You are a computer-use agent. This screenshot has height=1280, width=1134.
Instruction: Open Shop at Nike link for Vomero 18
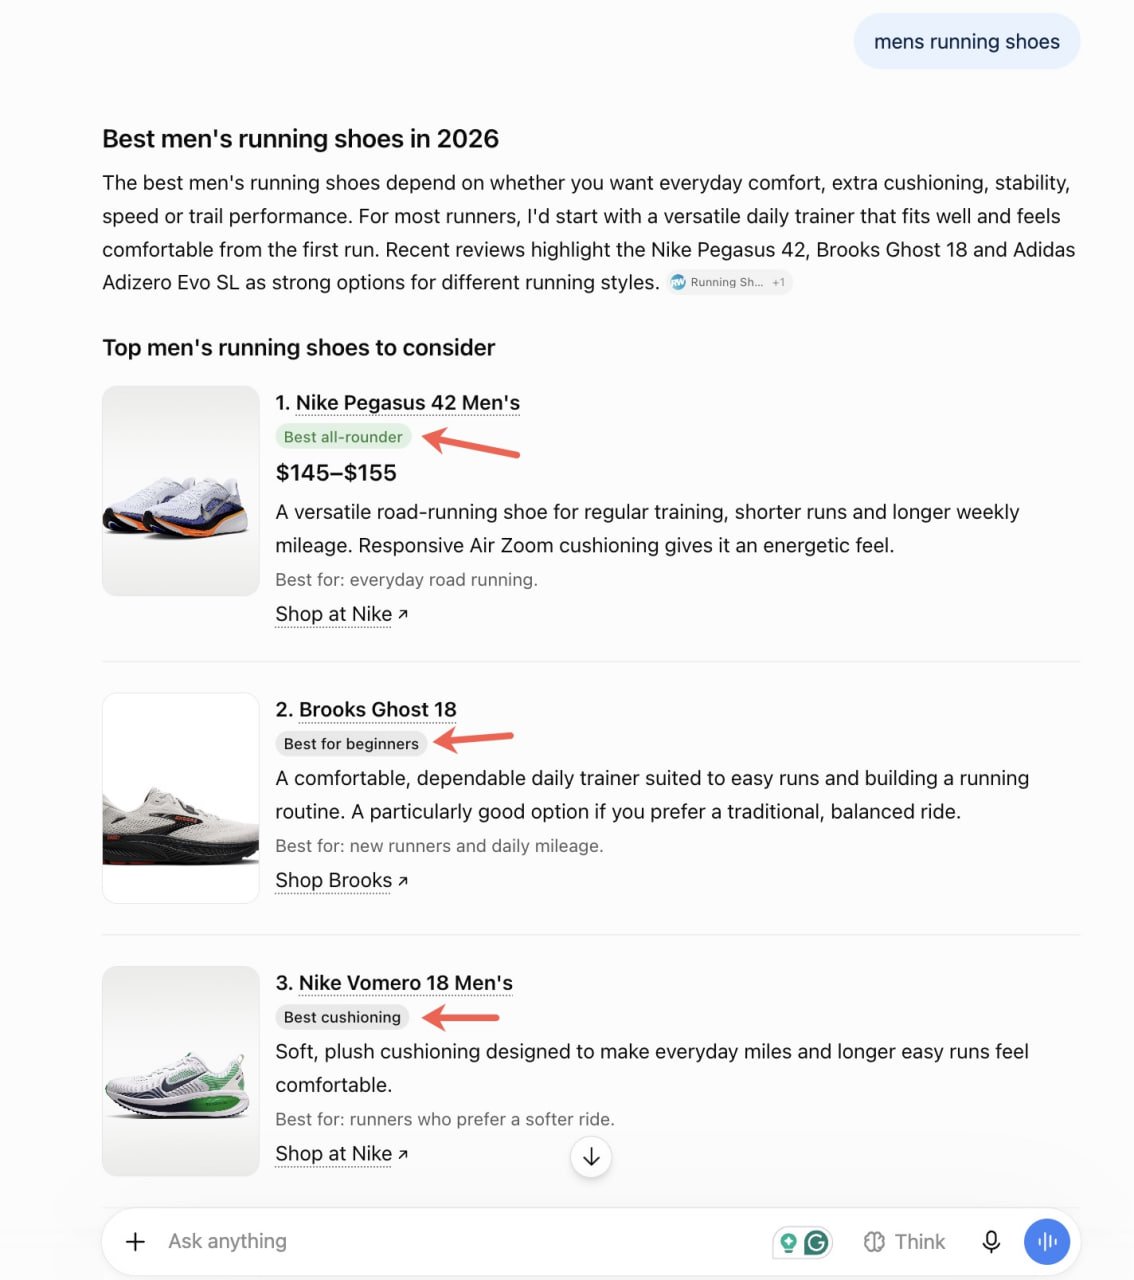342,1153
